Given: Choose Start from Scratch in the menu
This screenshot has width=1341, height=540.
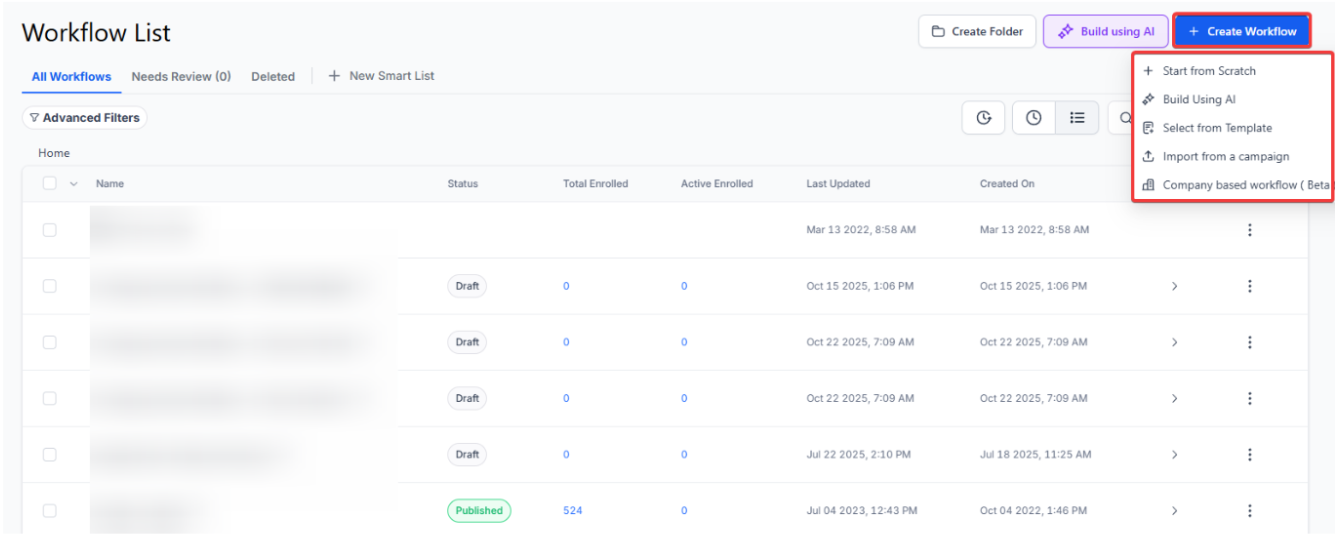Looking at the screenshot, I should point(1208,71).
